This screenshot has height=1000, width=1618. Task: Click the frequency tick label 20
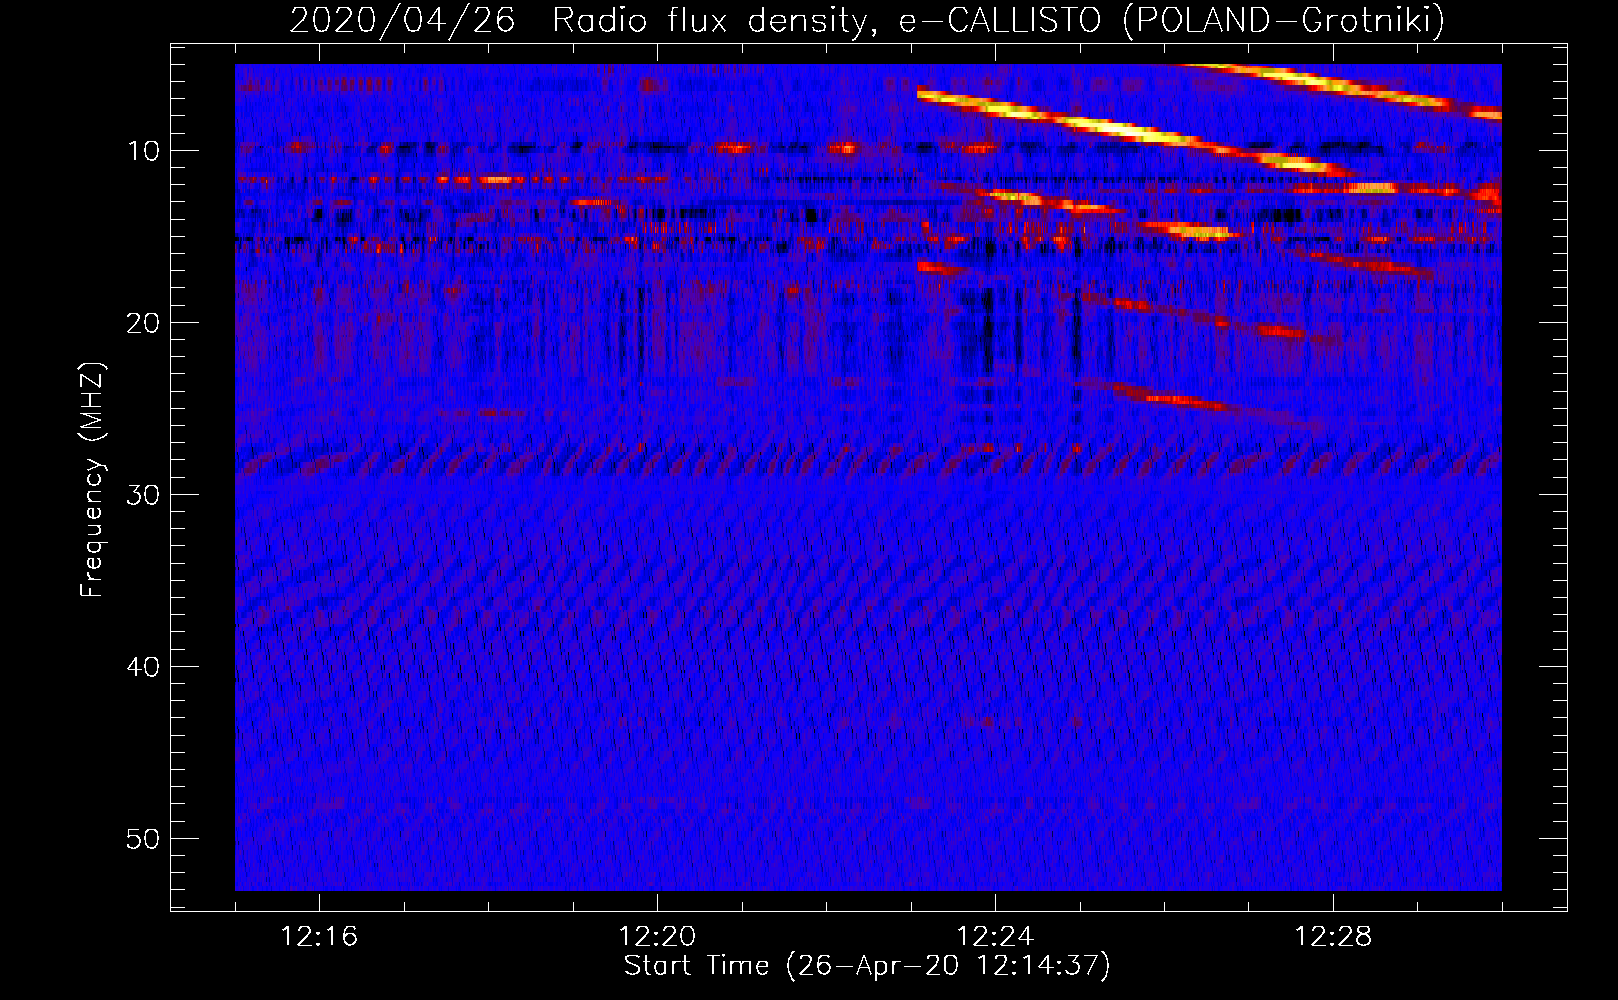144,323
